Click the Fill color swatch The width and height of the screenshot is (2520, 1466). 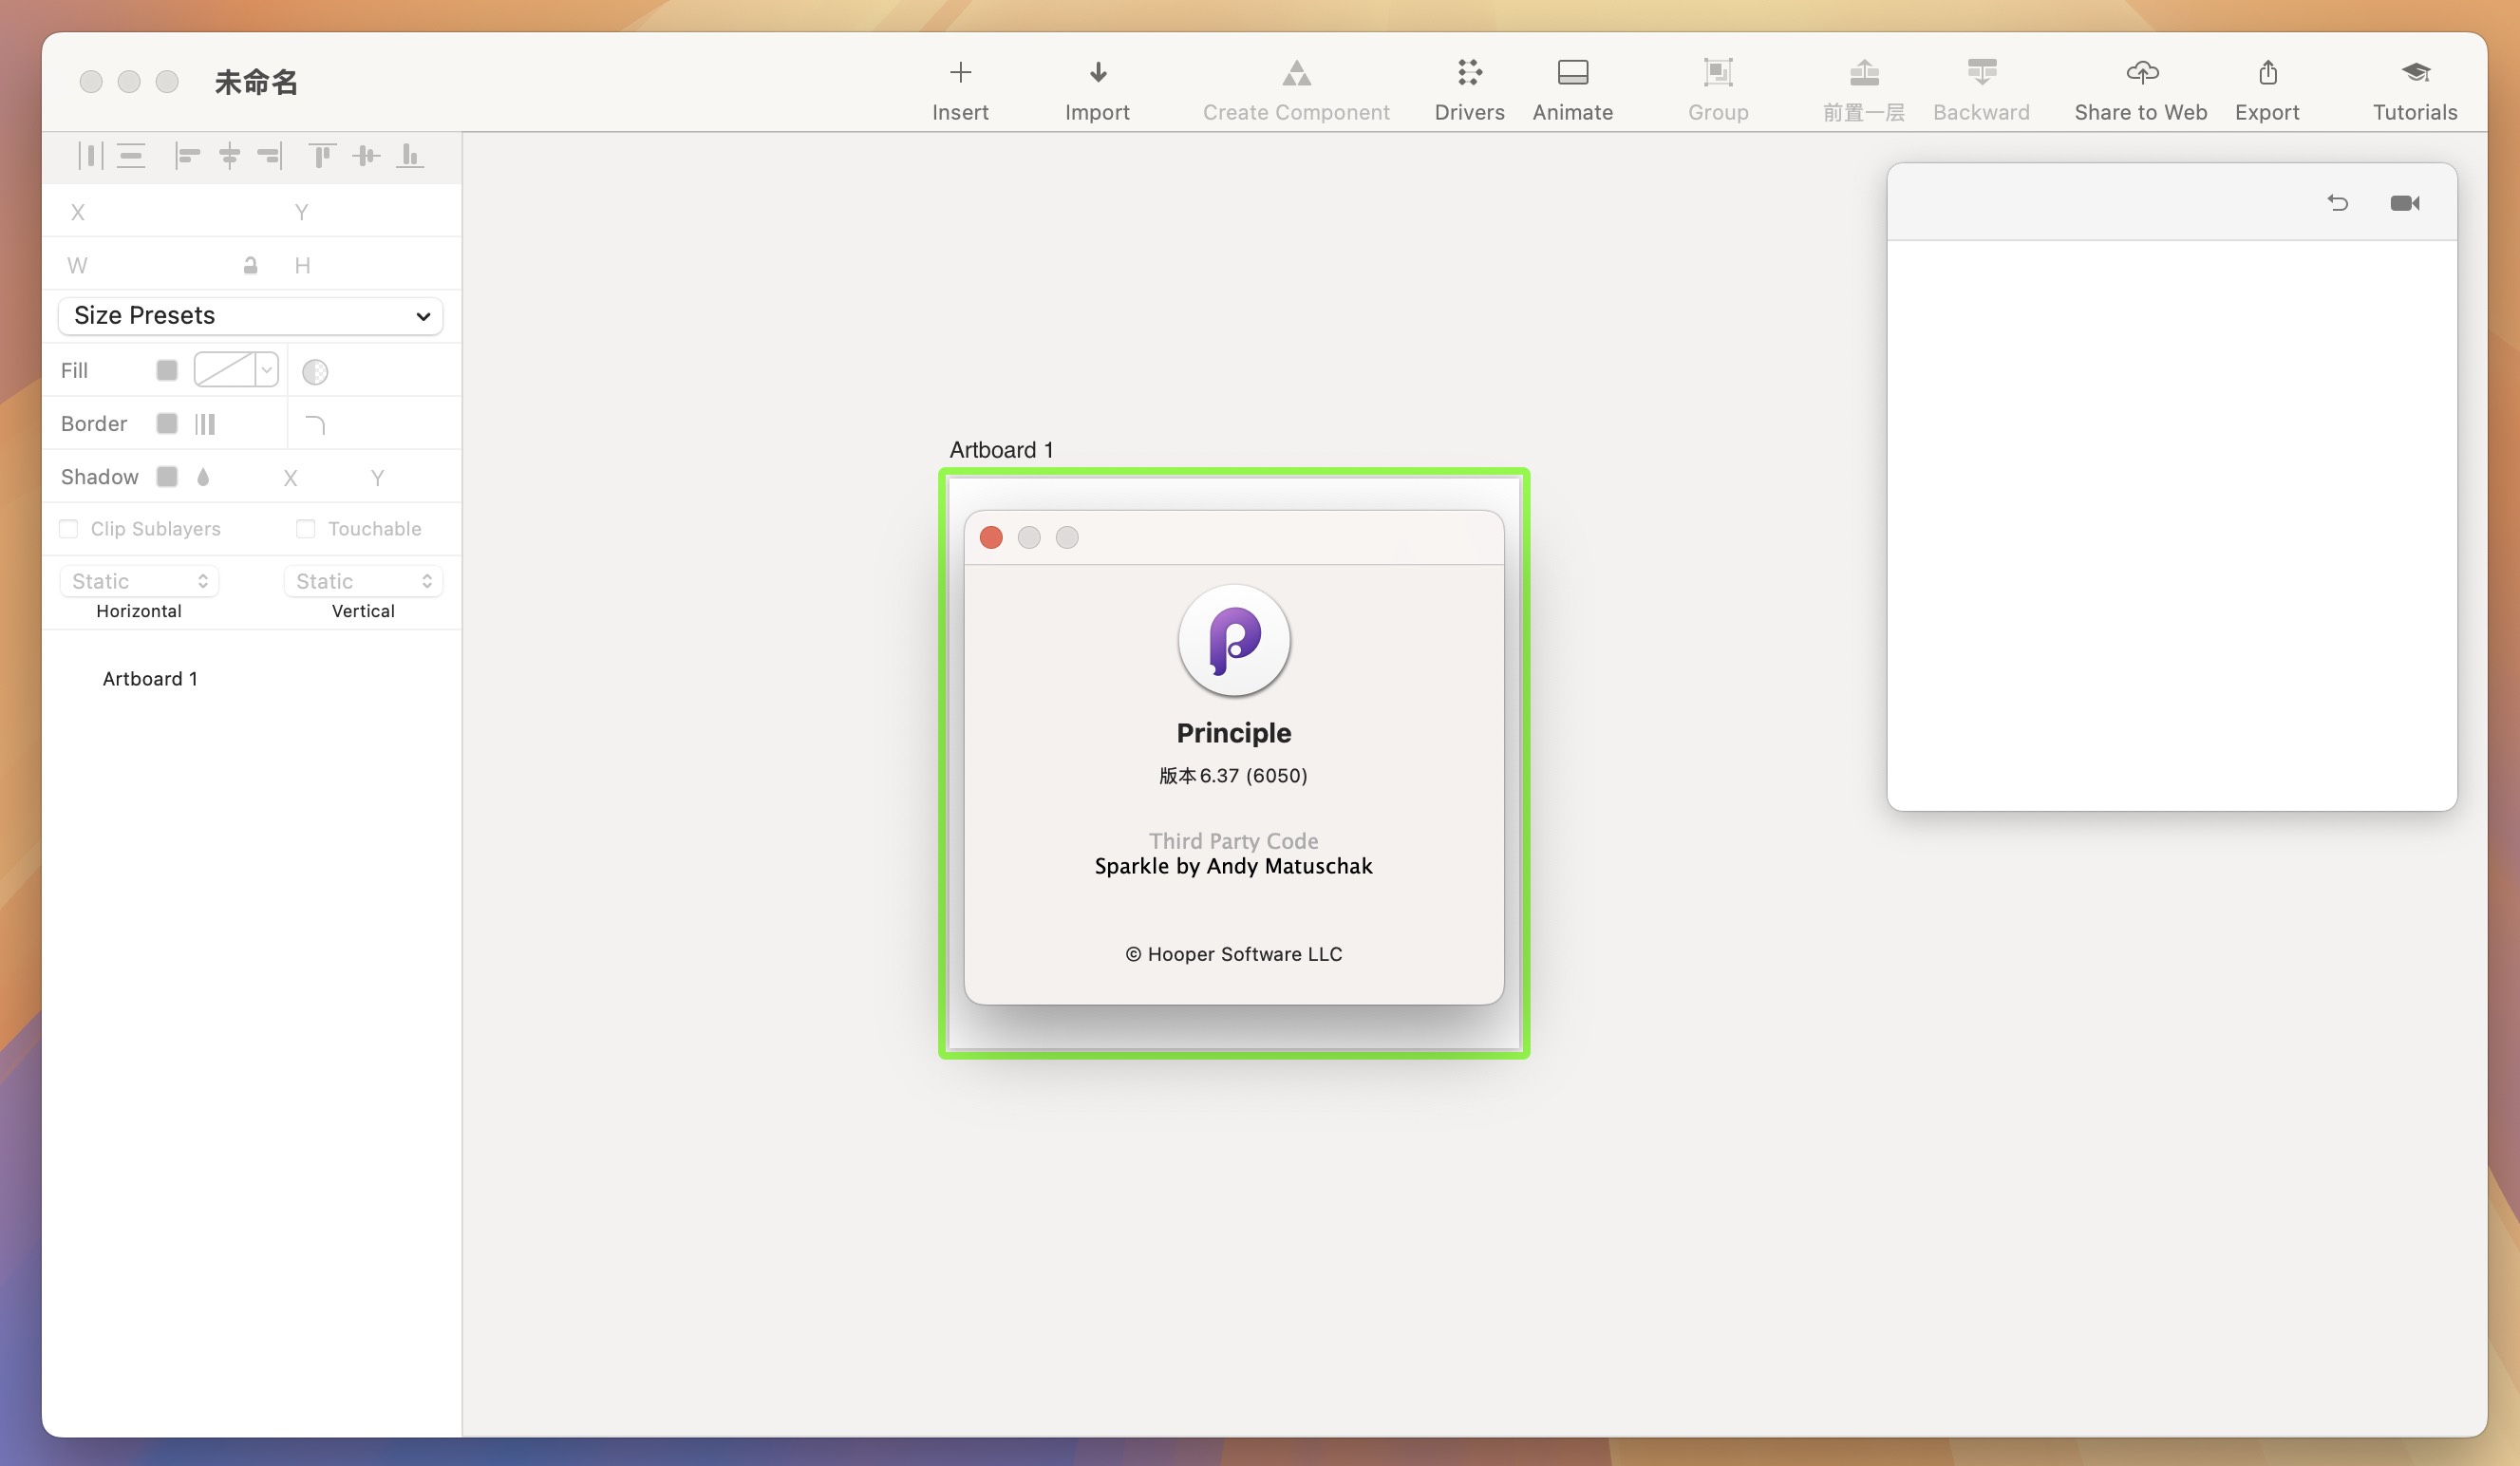coord(167,370)
